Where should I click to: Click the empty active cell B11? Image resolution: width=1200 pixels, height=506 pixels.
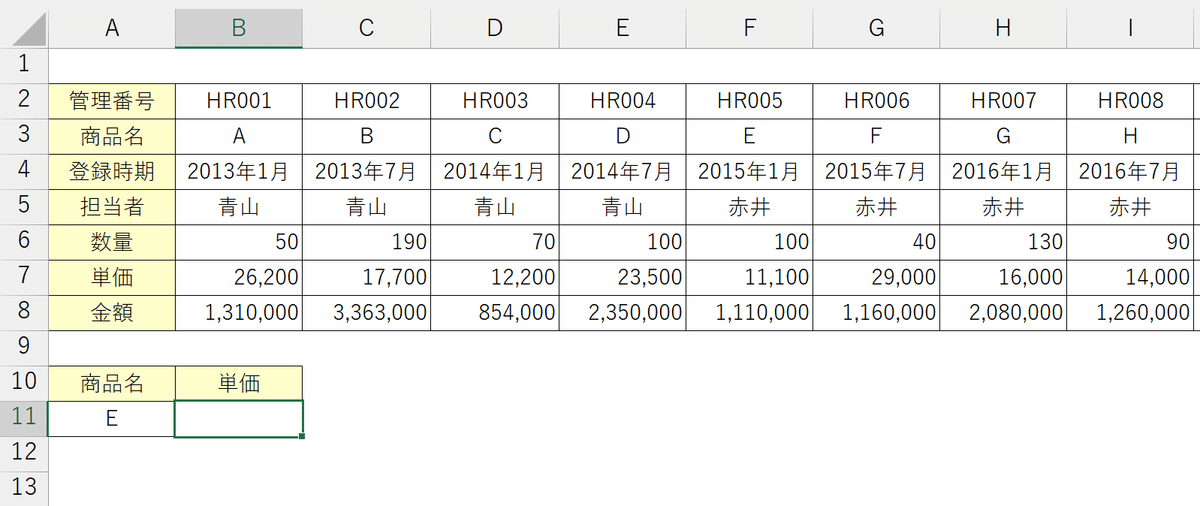239,418
